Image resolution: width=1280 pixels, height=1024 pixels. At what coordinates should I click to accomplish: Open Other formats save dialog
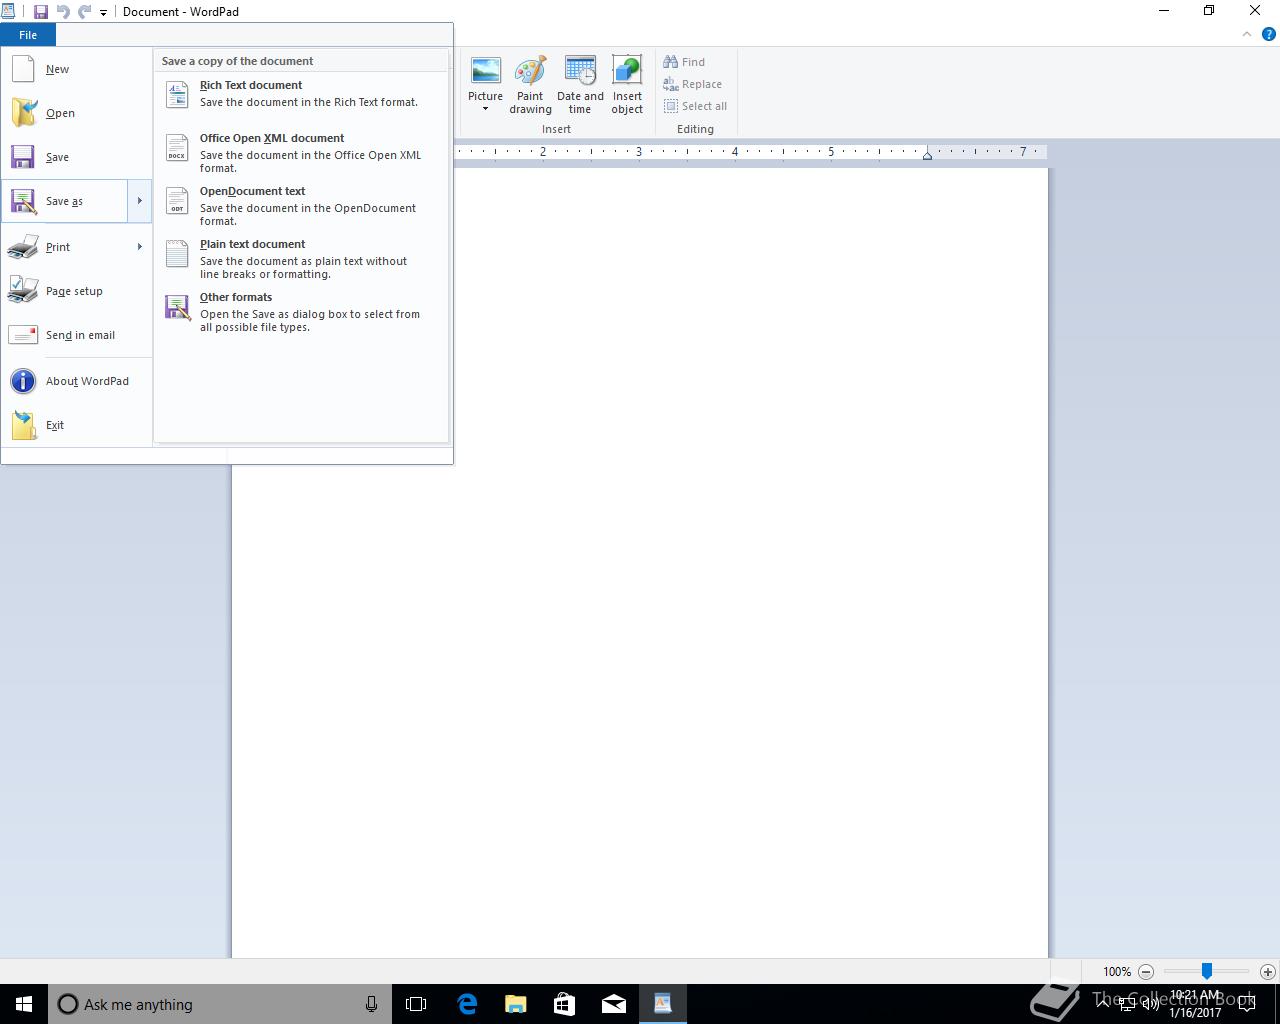tap(301, 312)
